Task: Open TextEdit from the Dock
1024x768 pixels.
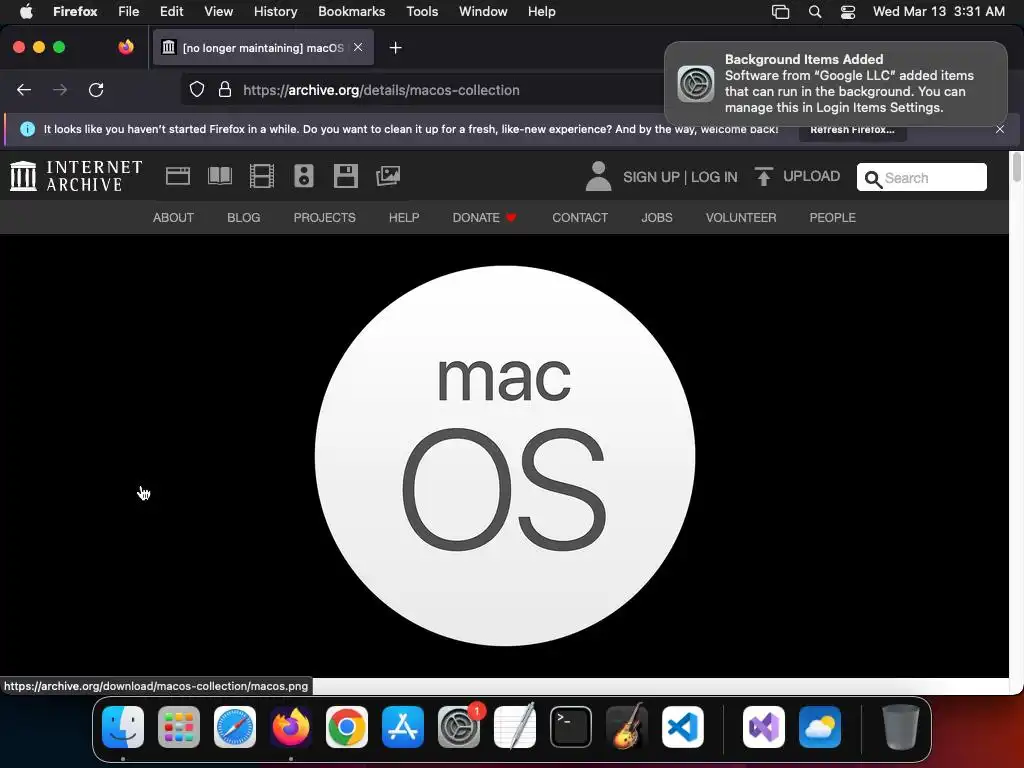Action: pyautogui.click(x=515, y=727)
